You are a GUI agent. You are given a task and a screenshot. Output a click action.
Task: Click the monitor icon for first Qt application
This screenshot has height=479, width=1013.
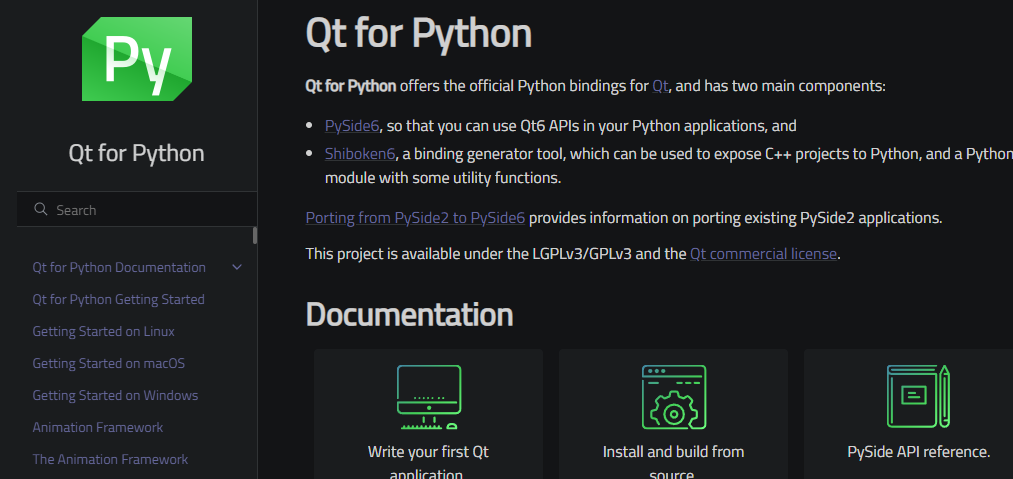[x=428, y=396]
